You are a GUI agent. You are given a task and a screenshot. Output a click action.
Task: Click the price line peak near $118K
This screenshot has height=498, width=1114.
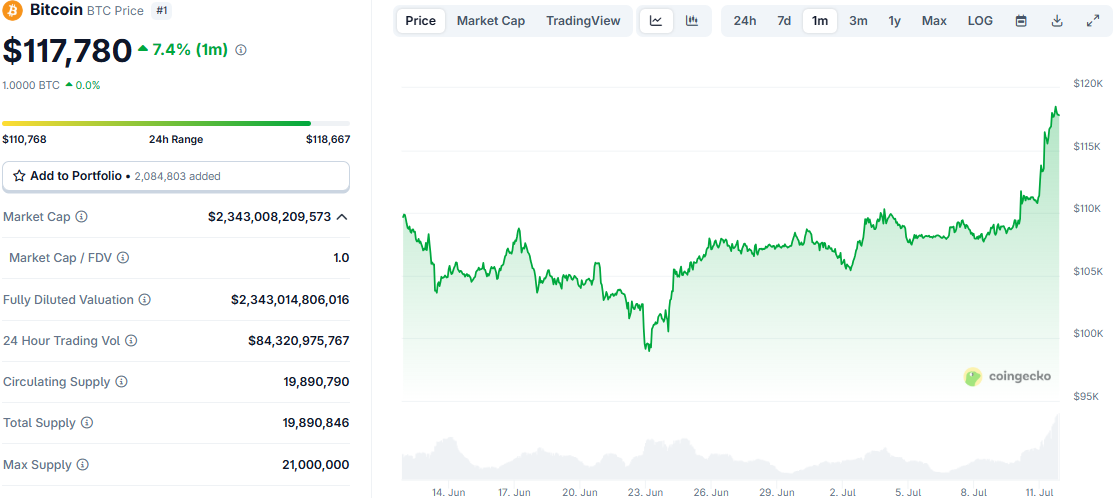tap(1056, 108)
